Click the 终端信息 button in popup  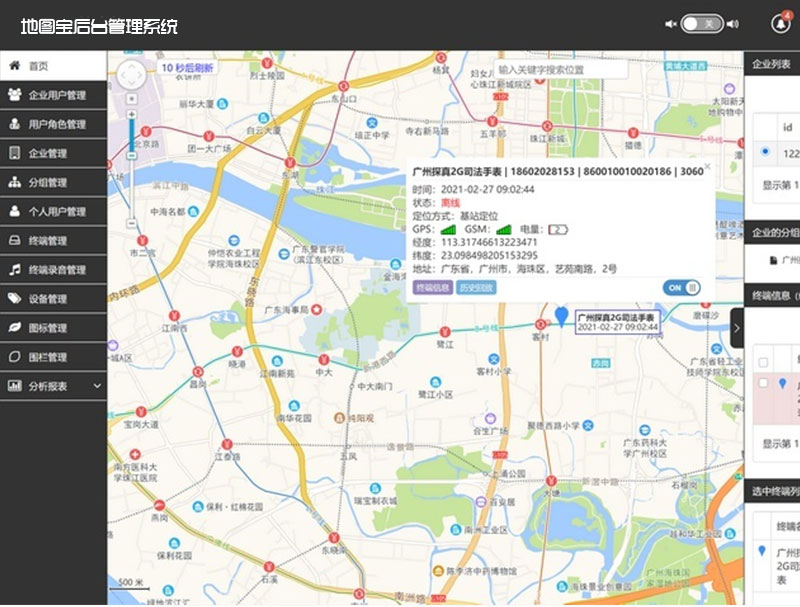click(x=433, y=288)
